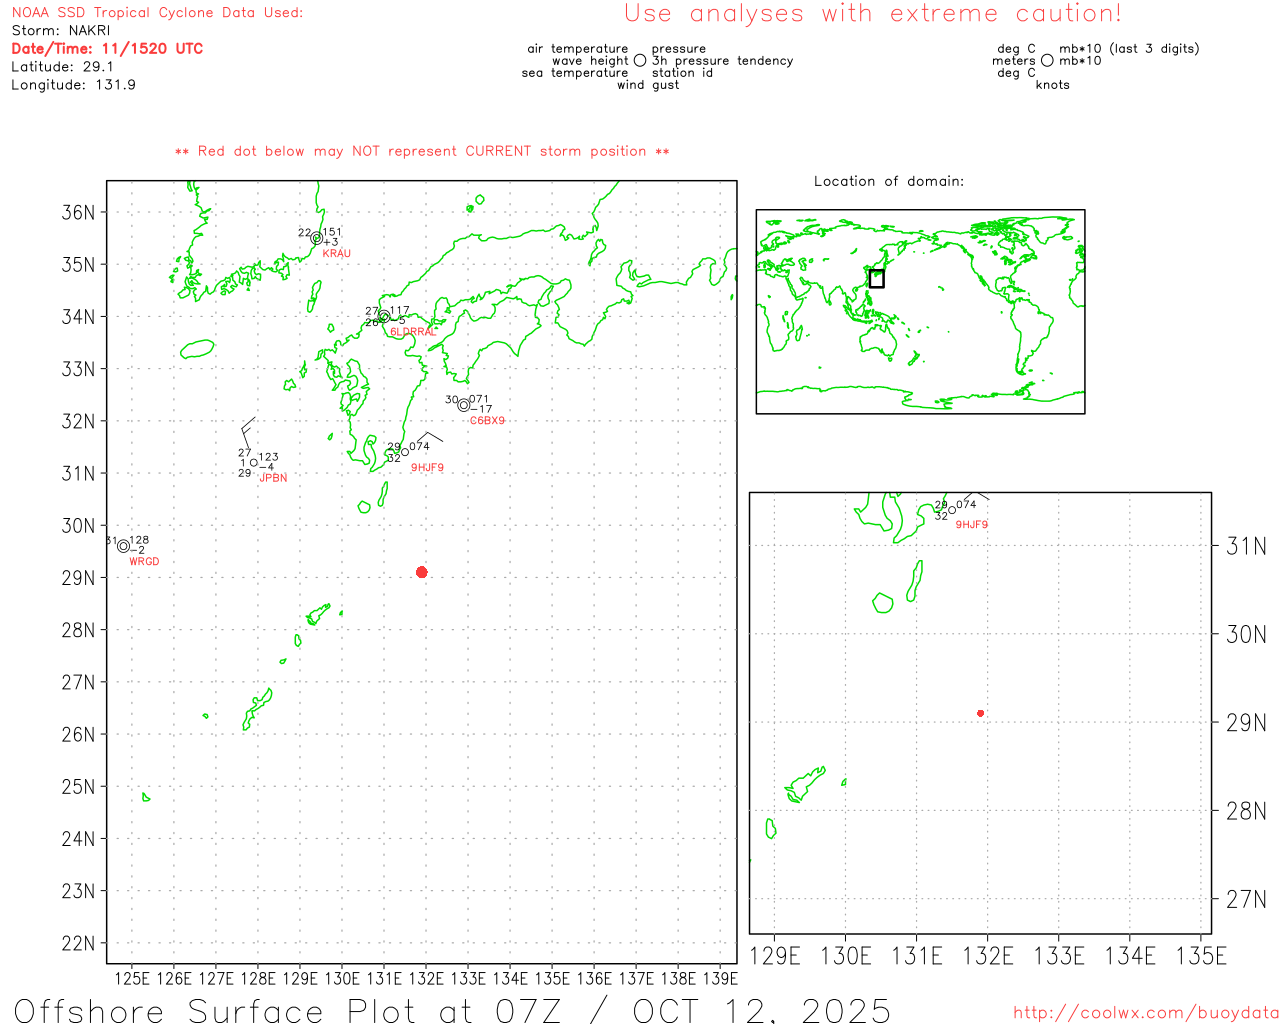The image size is (1280, 1024).
Task: Click the Offshore Surface Plot title
Action: (x=452, y=1010)
